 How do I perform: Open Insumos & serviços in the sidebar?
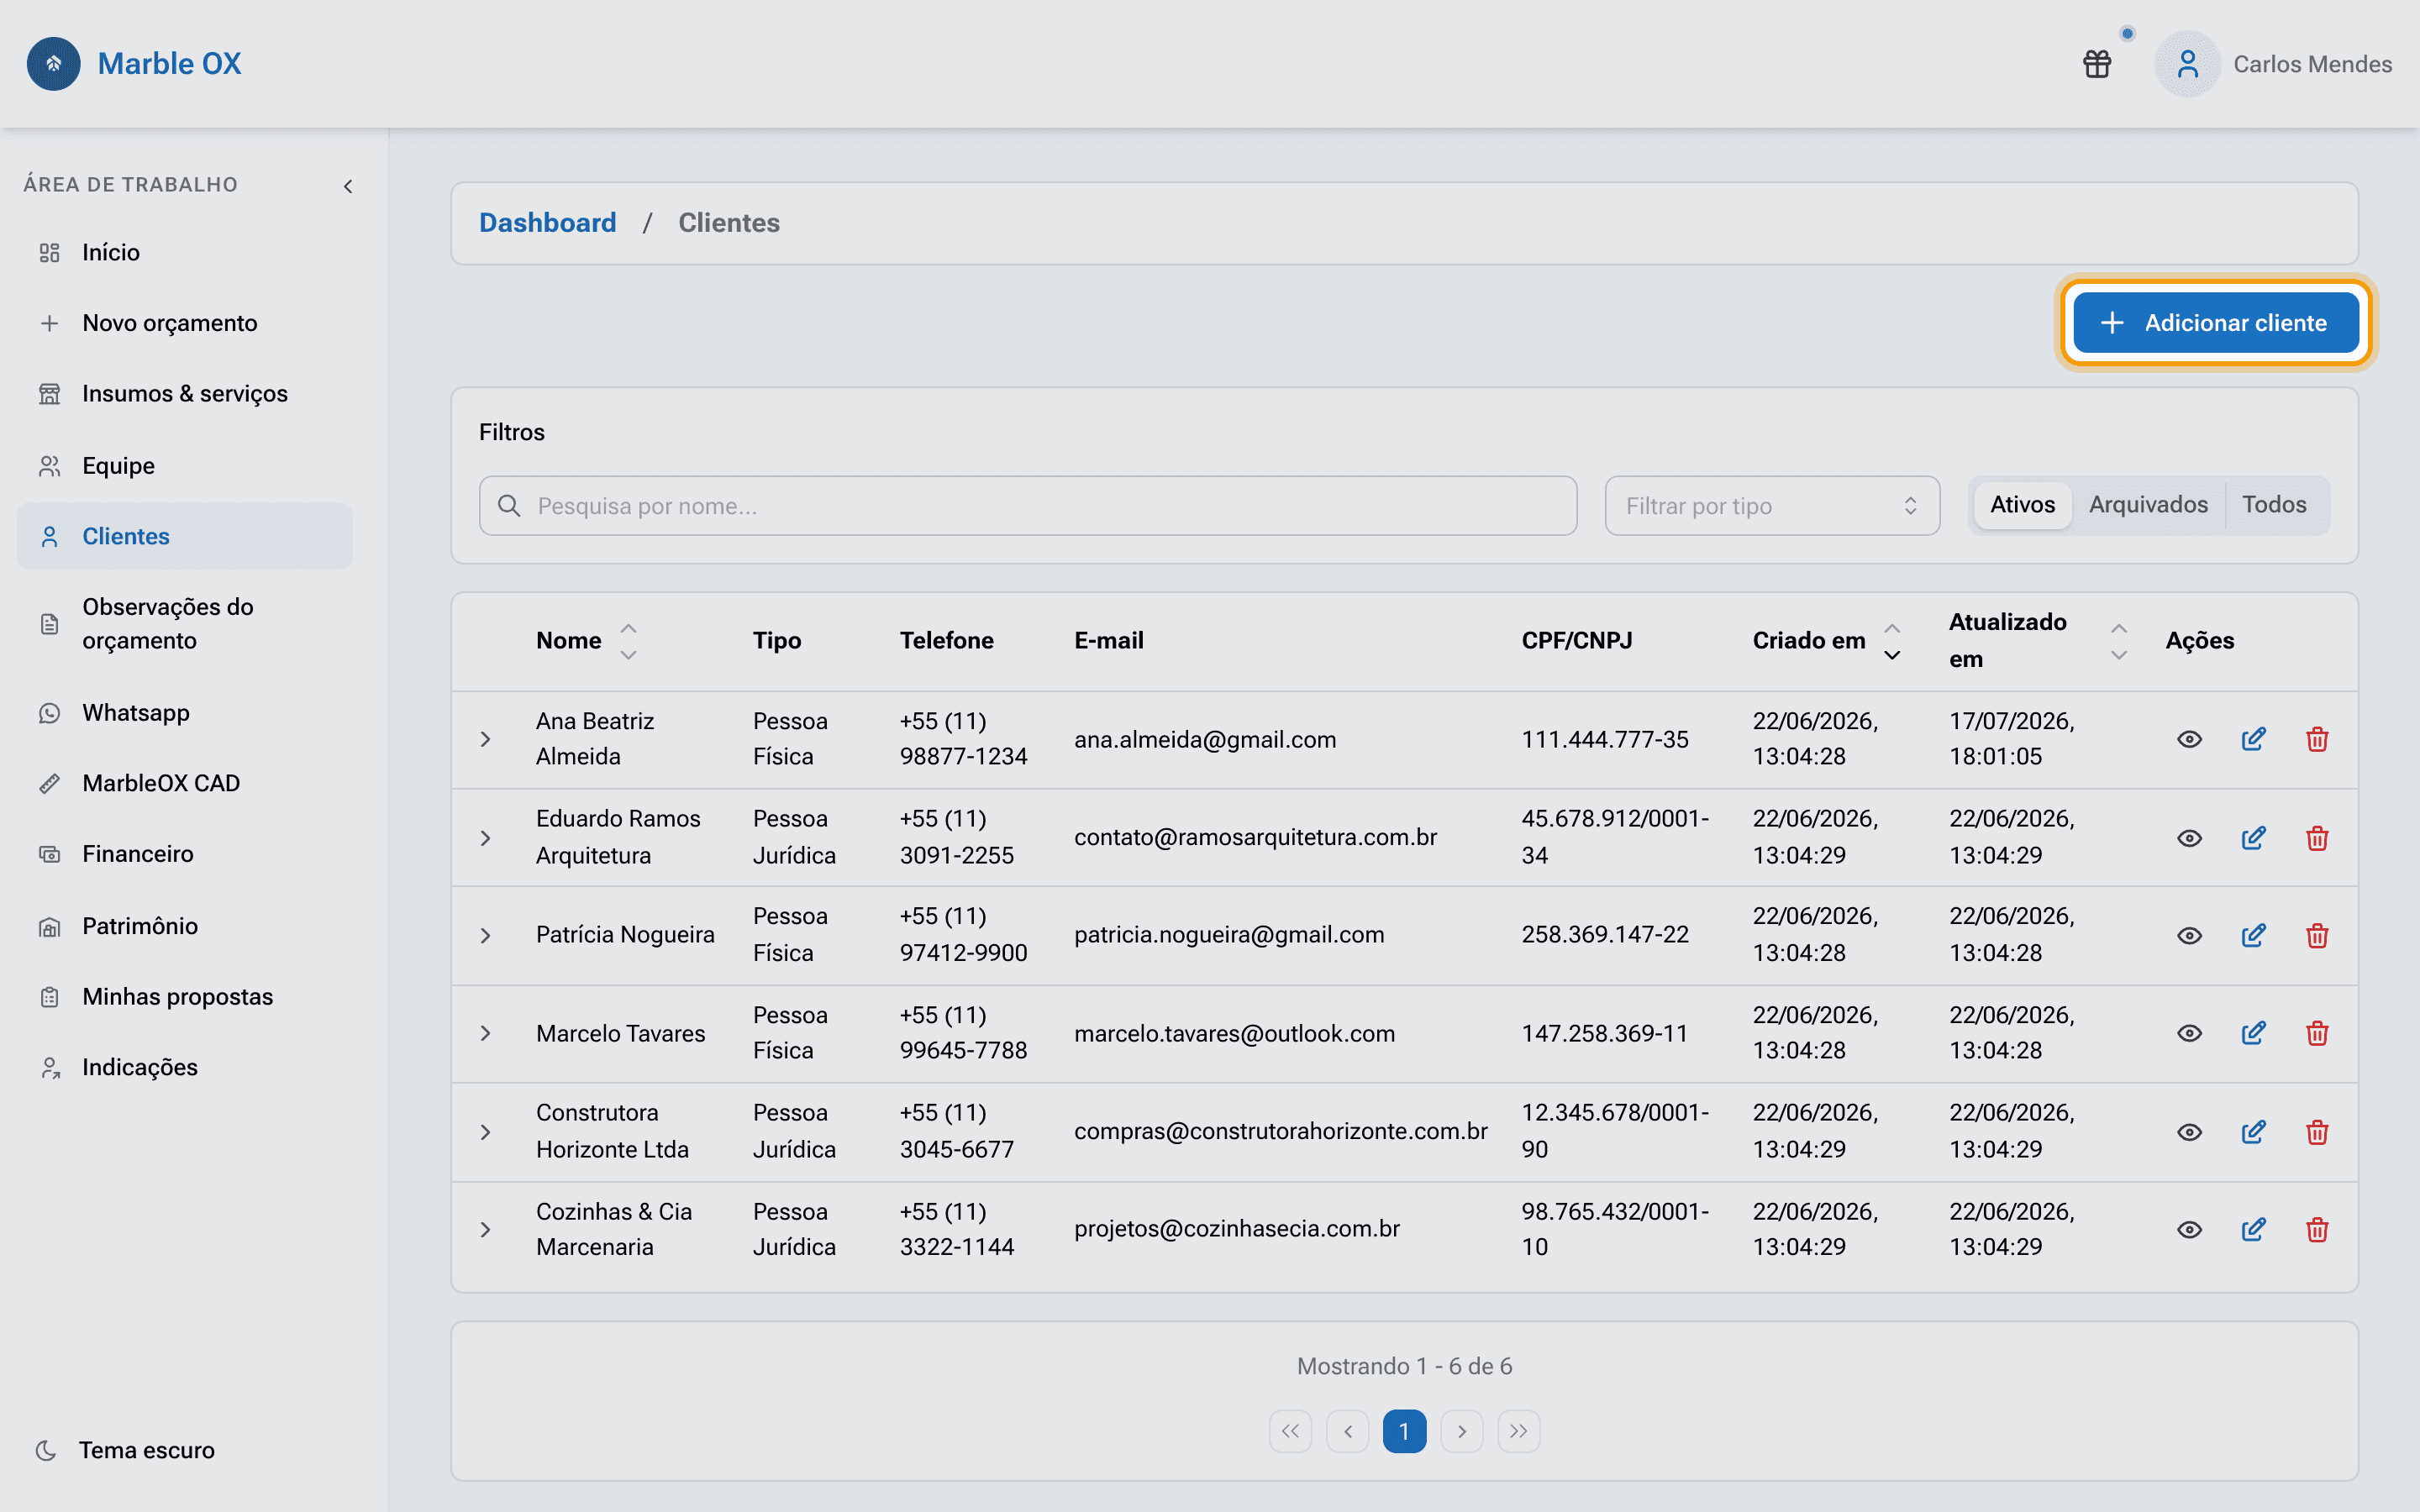(185, 394)
